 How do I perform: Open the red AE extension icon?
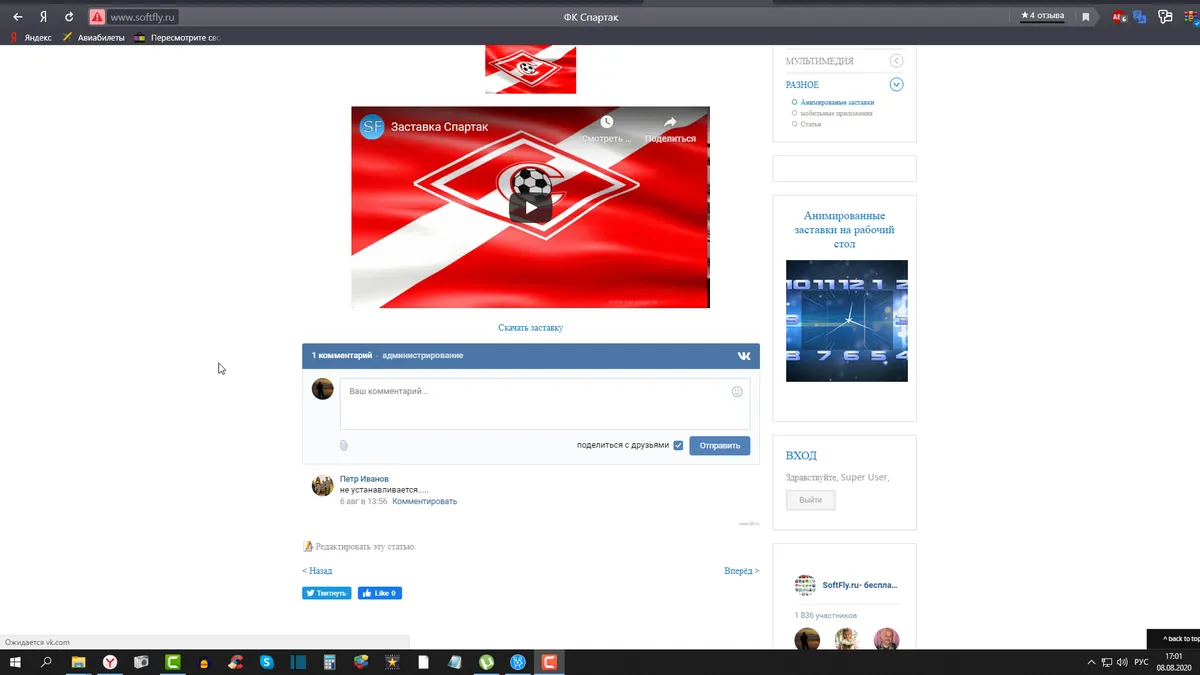coord(1119,17)
